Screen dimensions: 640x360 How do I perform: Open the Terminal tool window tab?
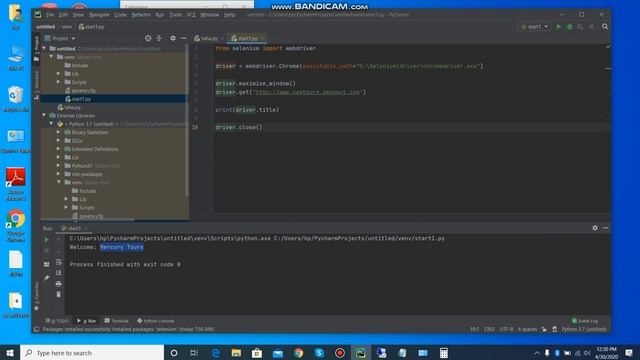[x=116, y=321]
